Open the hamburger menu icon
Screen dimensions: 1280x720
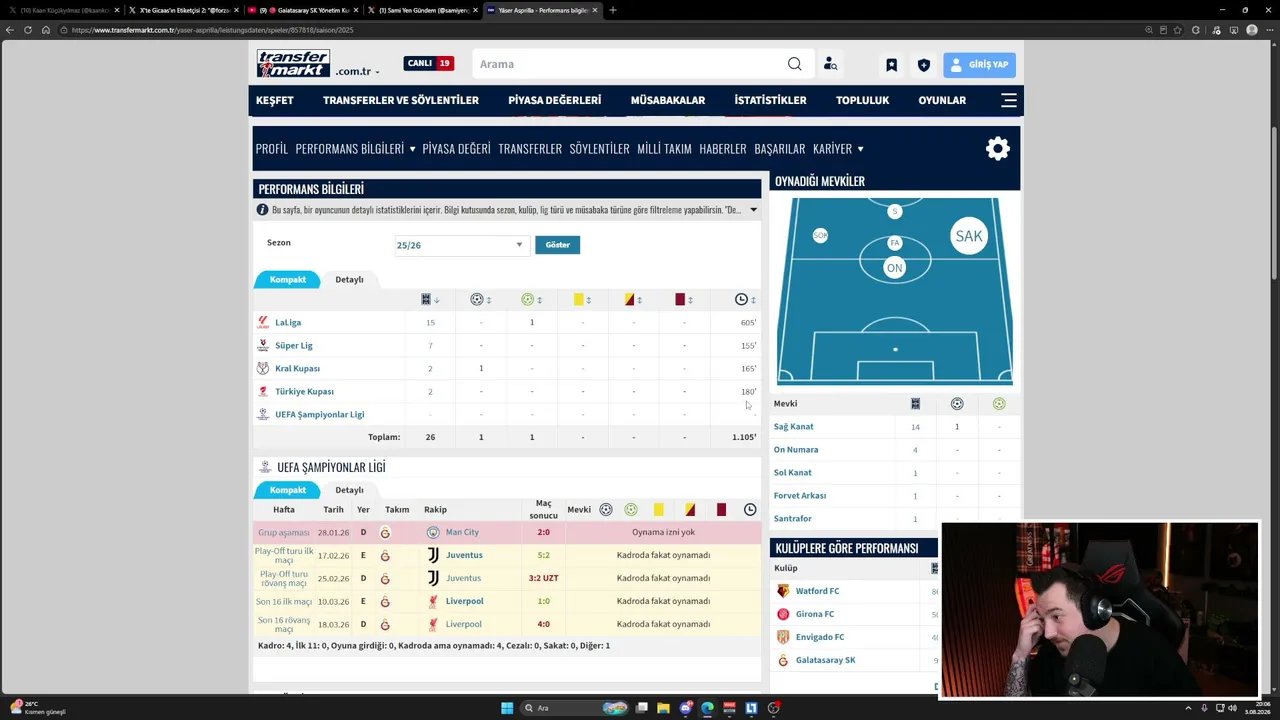(1009, 100)
